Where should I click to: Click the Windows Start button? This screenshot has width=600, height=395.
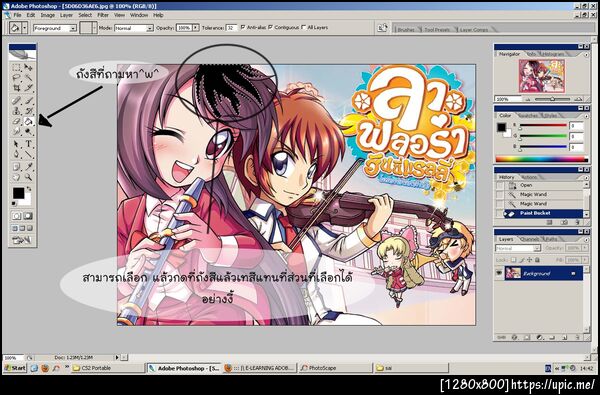15,368
